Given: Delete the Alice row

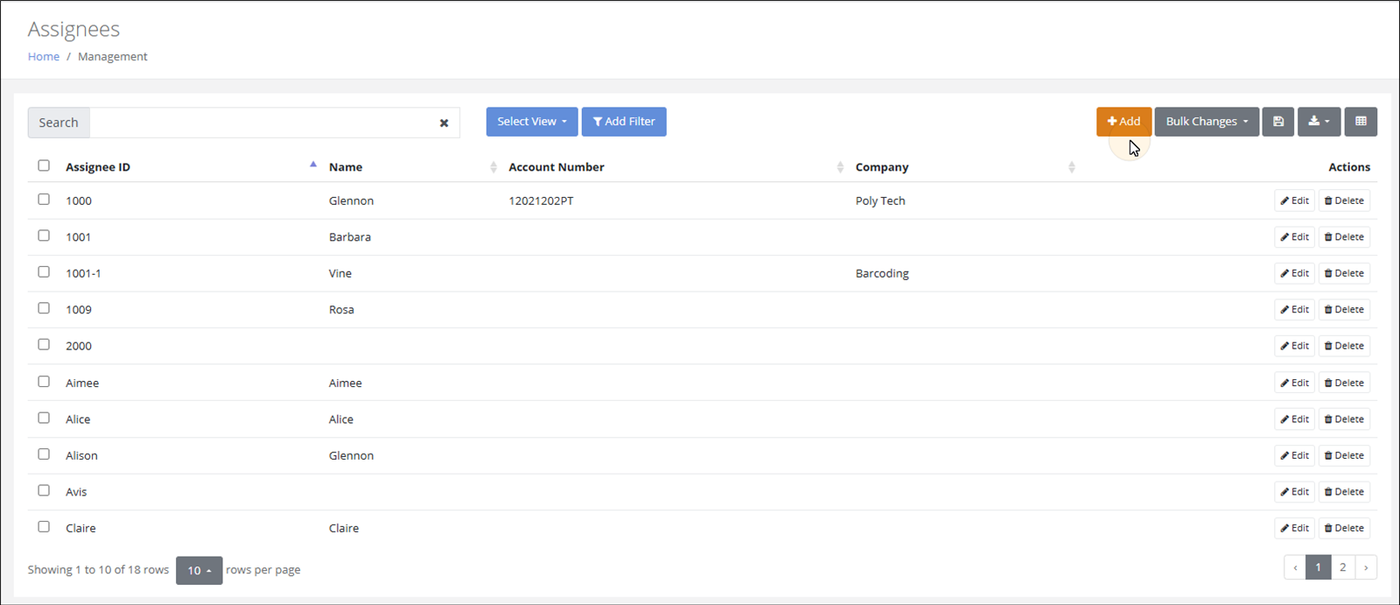Looking at the screenshot, I should (x=1344, y=419).
